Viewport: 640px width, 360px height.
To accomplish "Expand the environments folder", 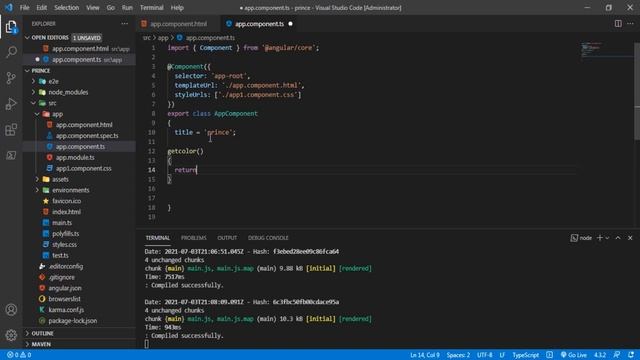I will click(x=37, y=190).
